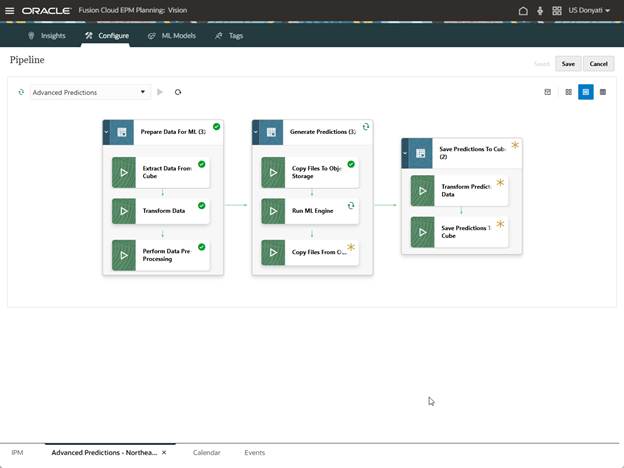Switch to the ML Models tab
This screenshot has height=468, width=624.
click(x=172, y=35)
